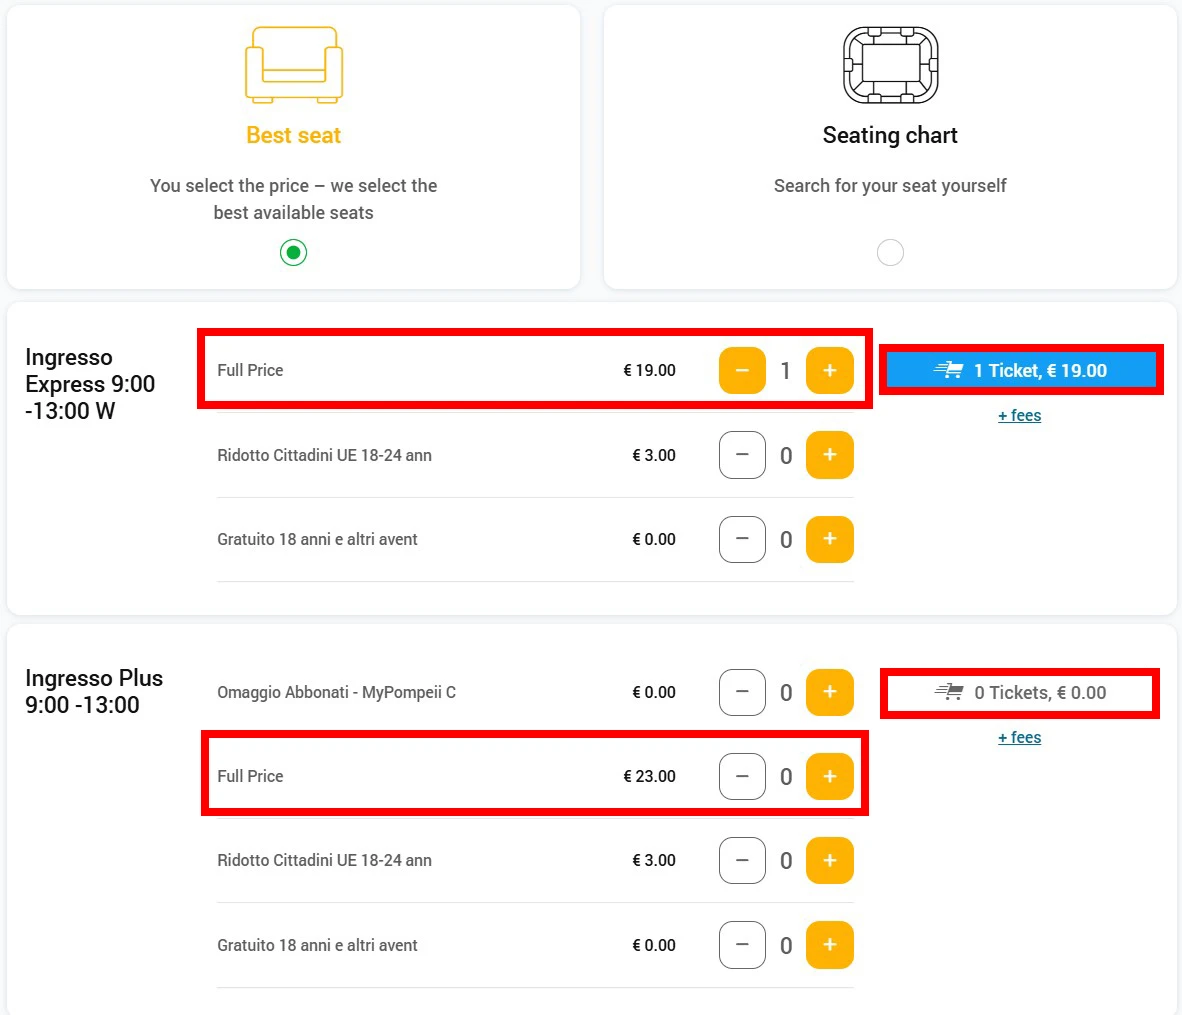Click minus for Ingresso Plus Full Price
Viewport: 1182px width, 1015px height.
[x=742, y=777]
